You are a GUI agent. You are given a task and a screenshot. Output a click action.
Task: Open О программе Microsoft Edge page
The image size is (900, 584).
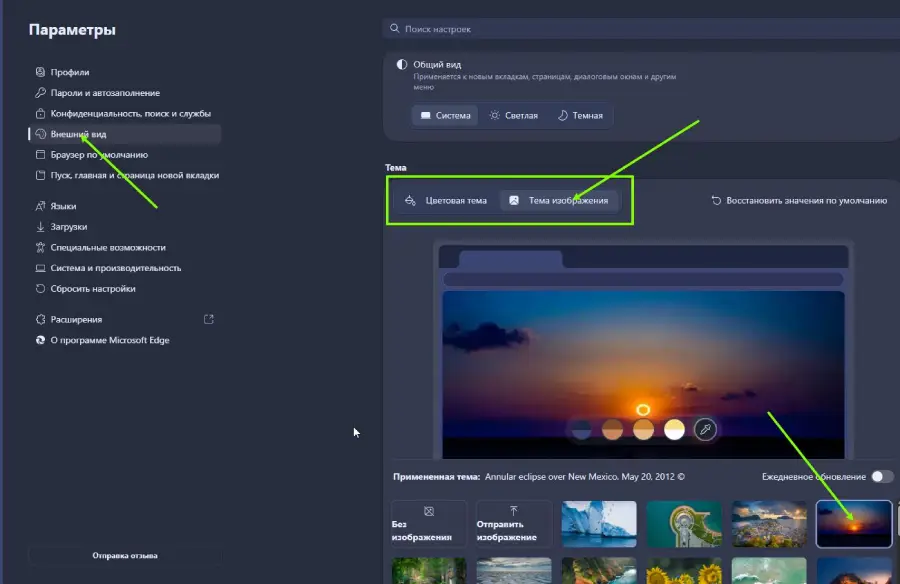coord(125,340)
